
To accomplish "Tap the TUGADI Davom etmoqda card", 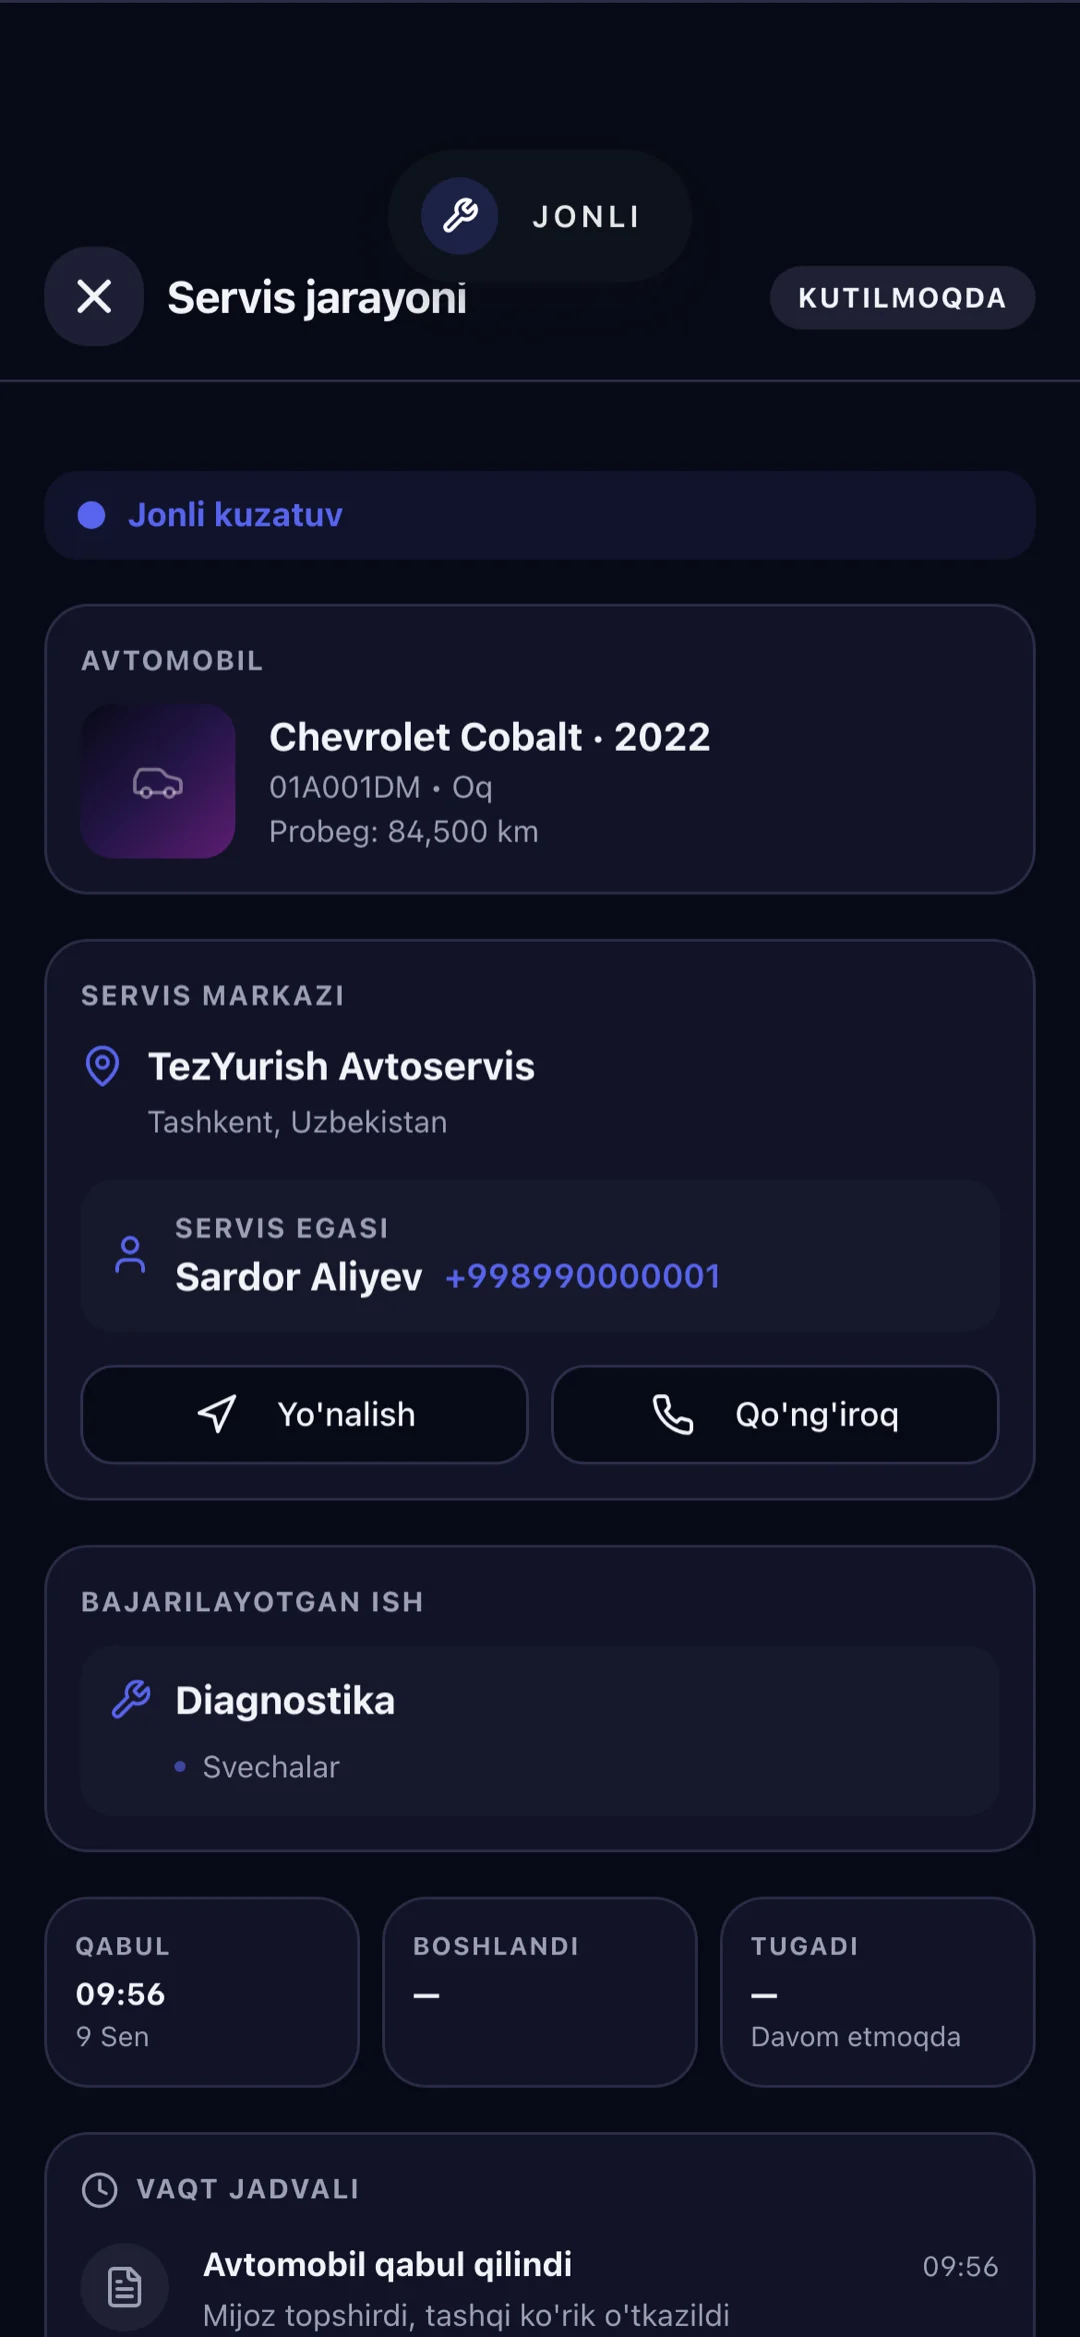I will point(877,1992).
